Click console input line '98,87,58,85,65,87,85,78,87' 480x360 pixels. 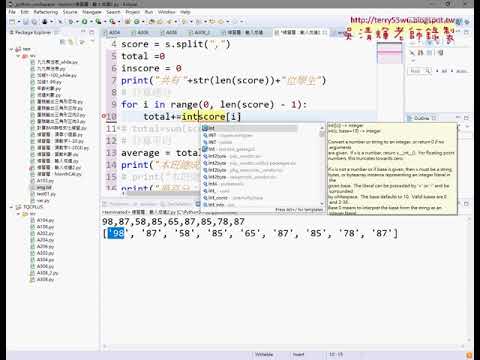click(173, 221)
